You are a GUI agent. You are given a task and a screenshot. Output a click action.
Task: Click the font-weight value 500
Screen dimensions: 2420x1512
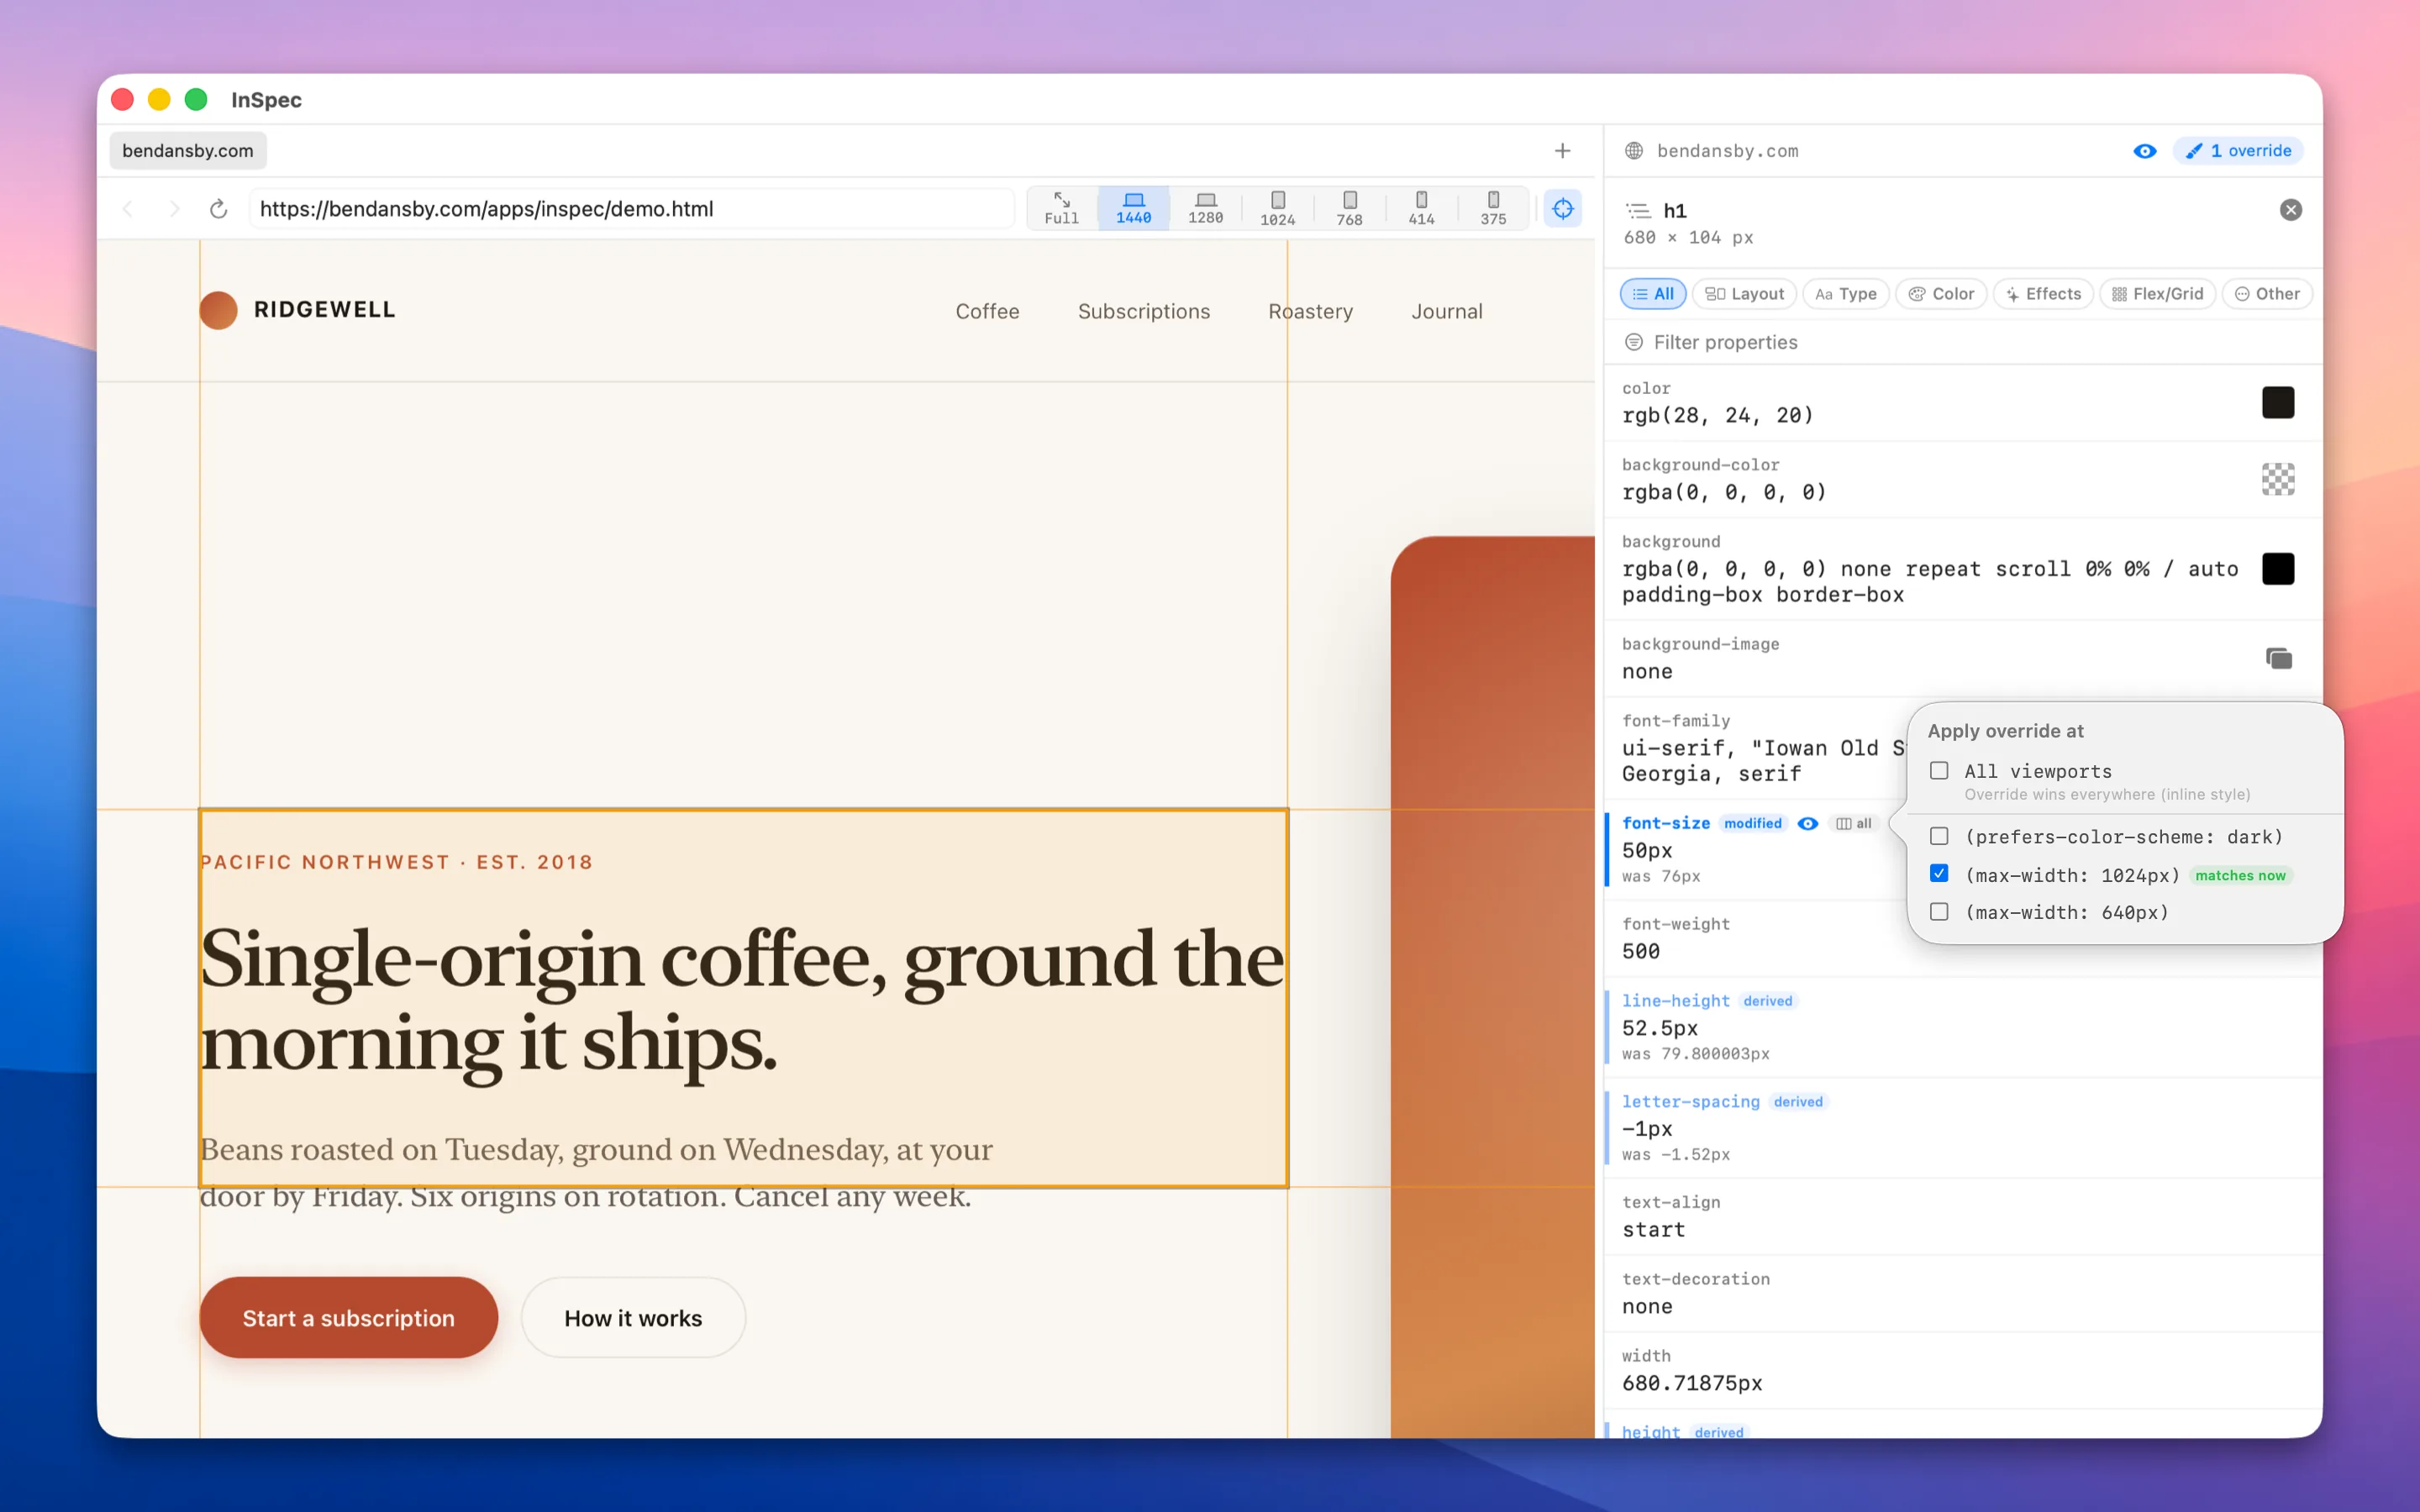[1641, 951]
